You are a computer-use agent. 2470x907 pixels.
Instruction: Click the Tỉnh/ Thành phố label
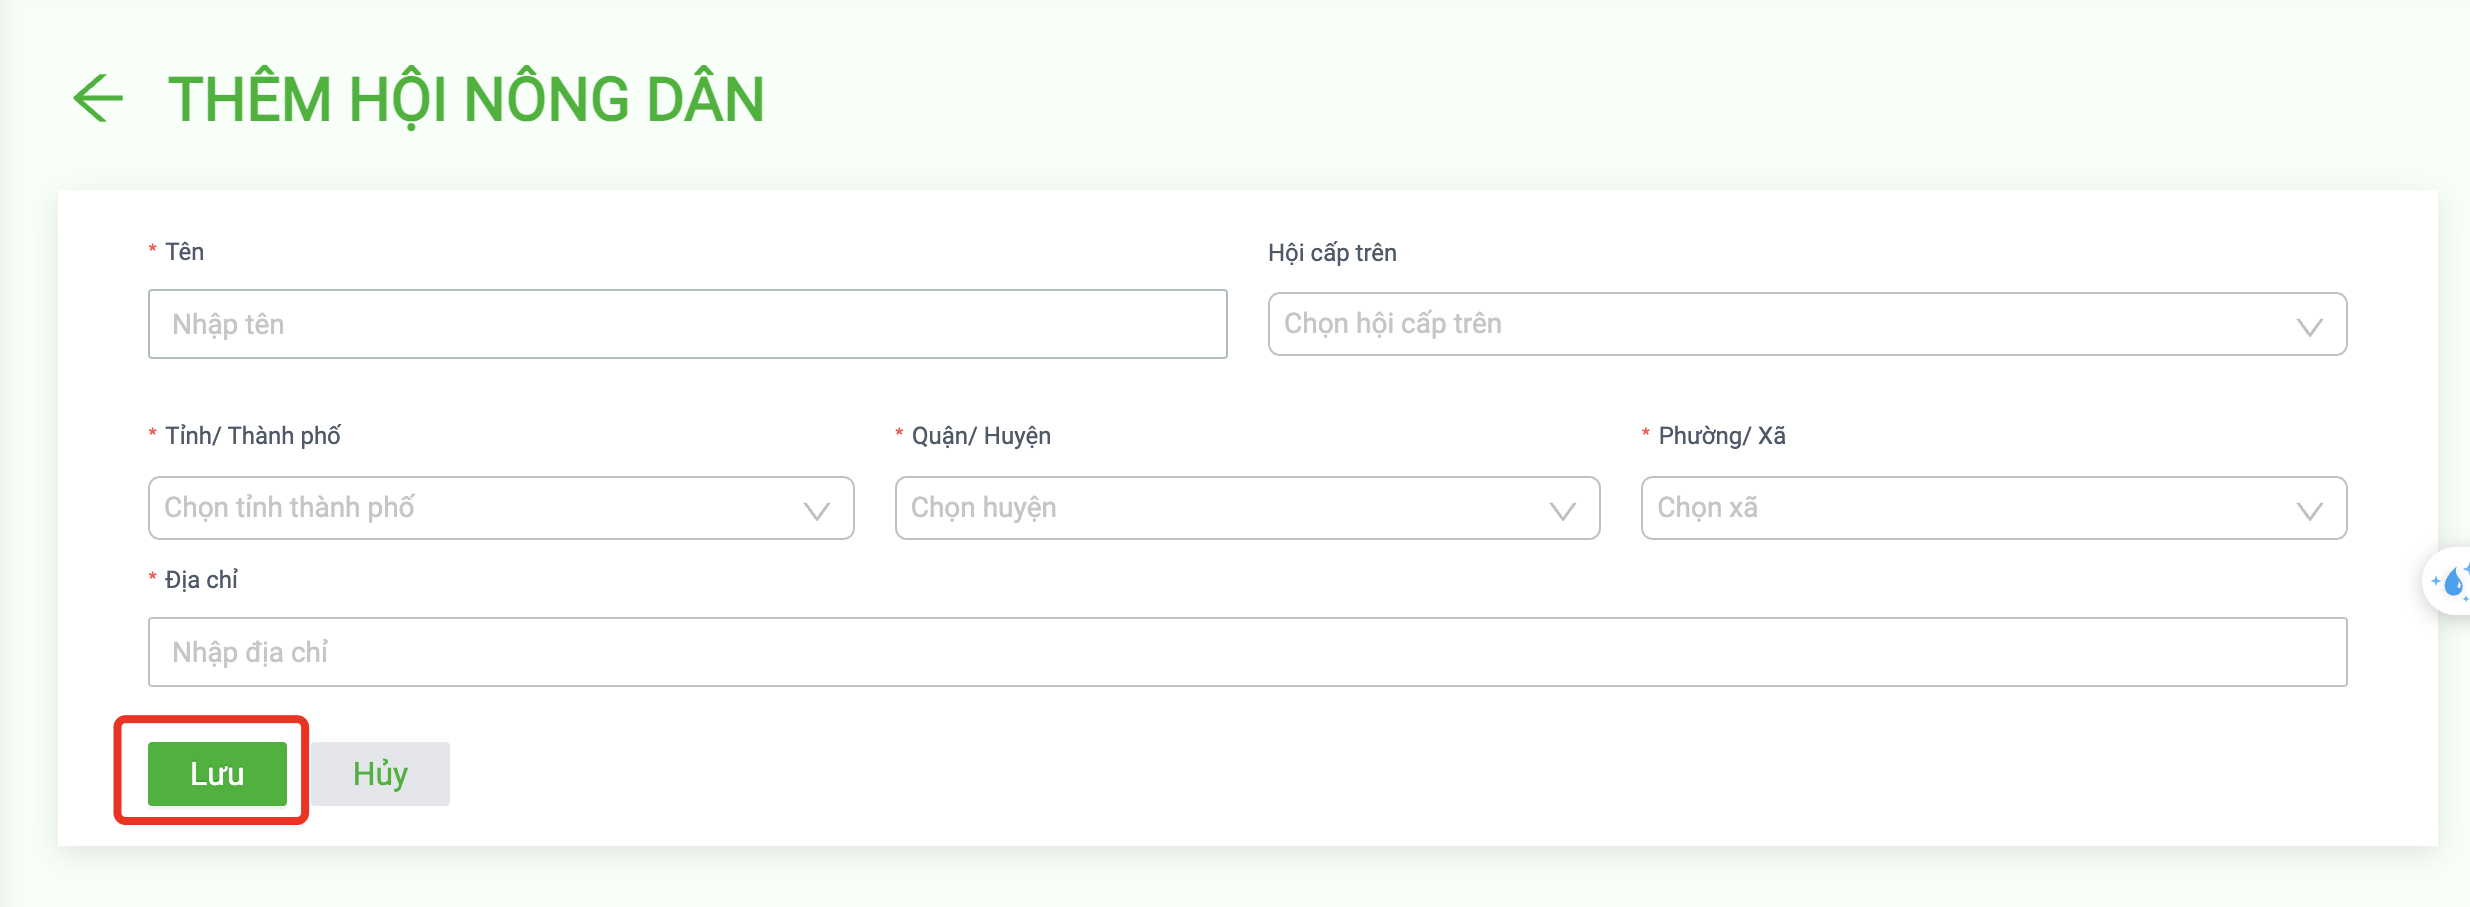pos(252,436)
